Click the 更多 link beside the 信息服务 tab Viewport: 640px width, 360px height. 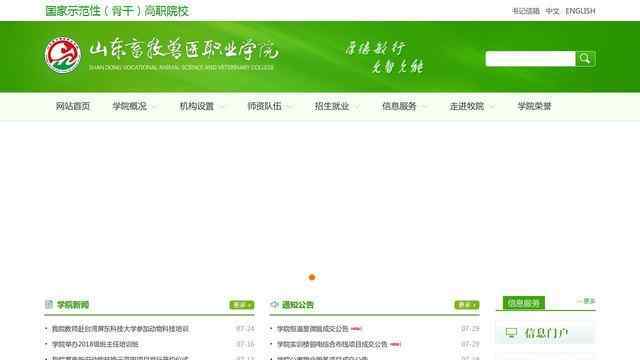pos(587,301)
